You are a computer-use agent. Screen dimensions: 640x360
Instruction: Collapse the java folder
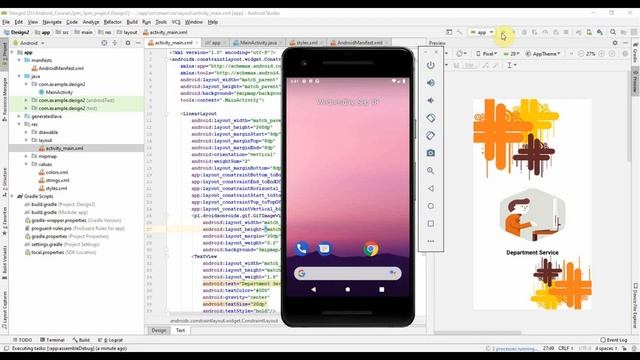click(x=19, y=76)
